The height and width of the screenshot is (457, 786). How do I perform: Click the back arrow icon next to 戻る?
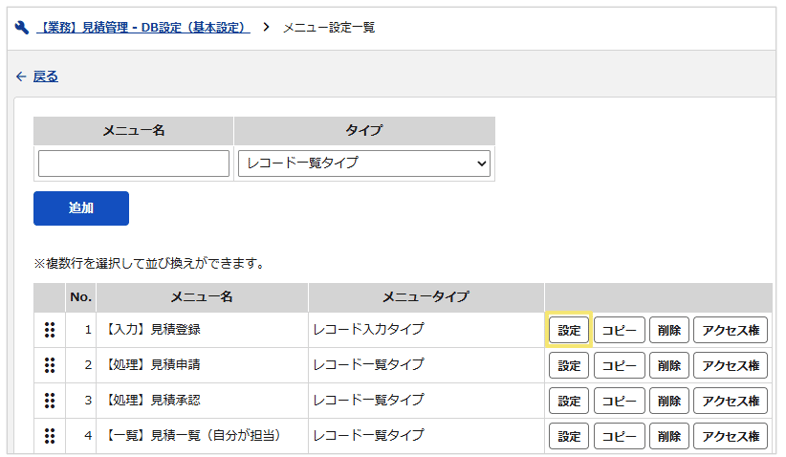21,76
